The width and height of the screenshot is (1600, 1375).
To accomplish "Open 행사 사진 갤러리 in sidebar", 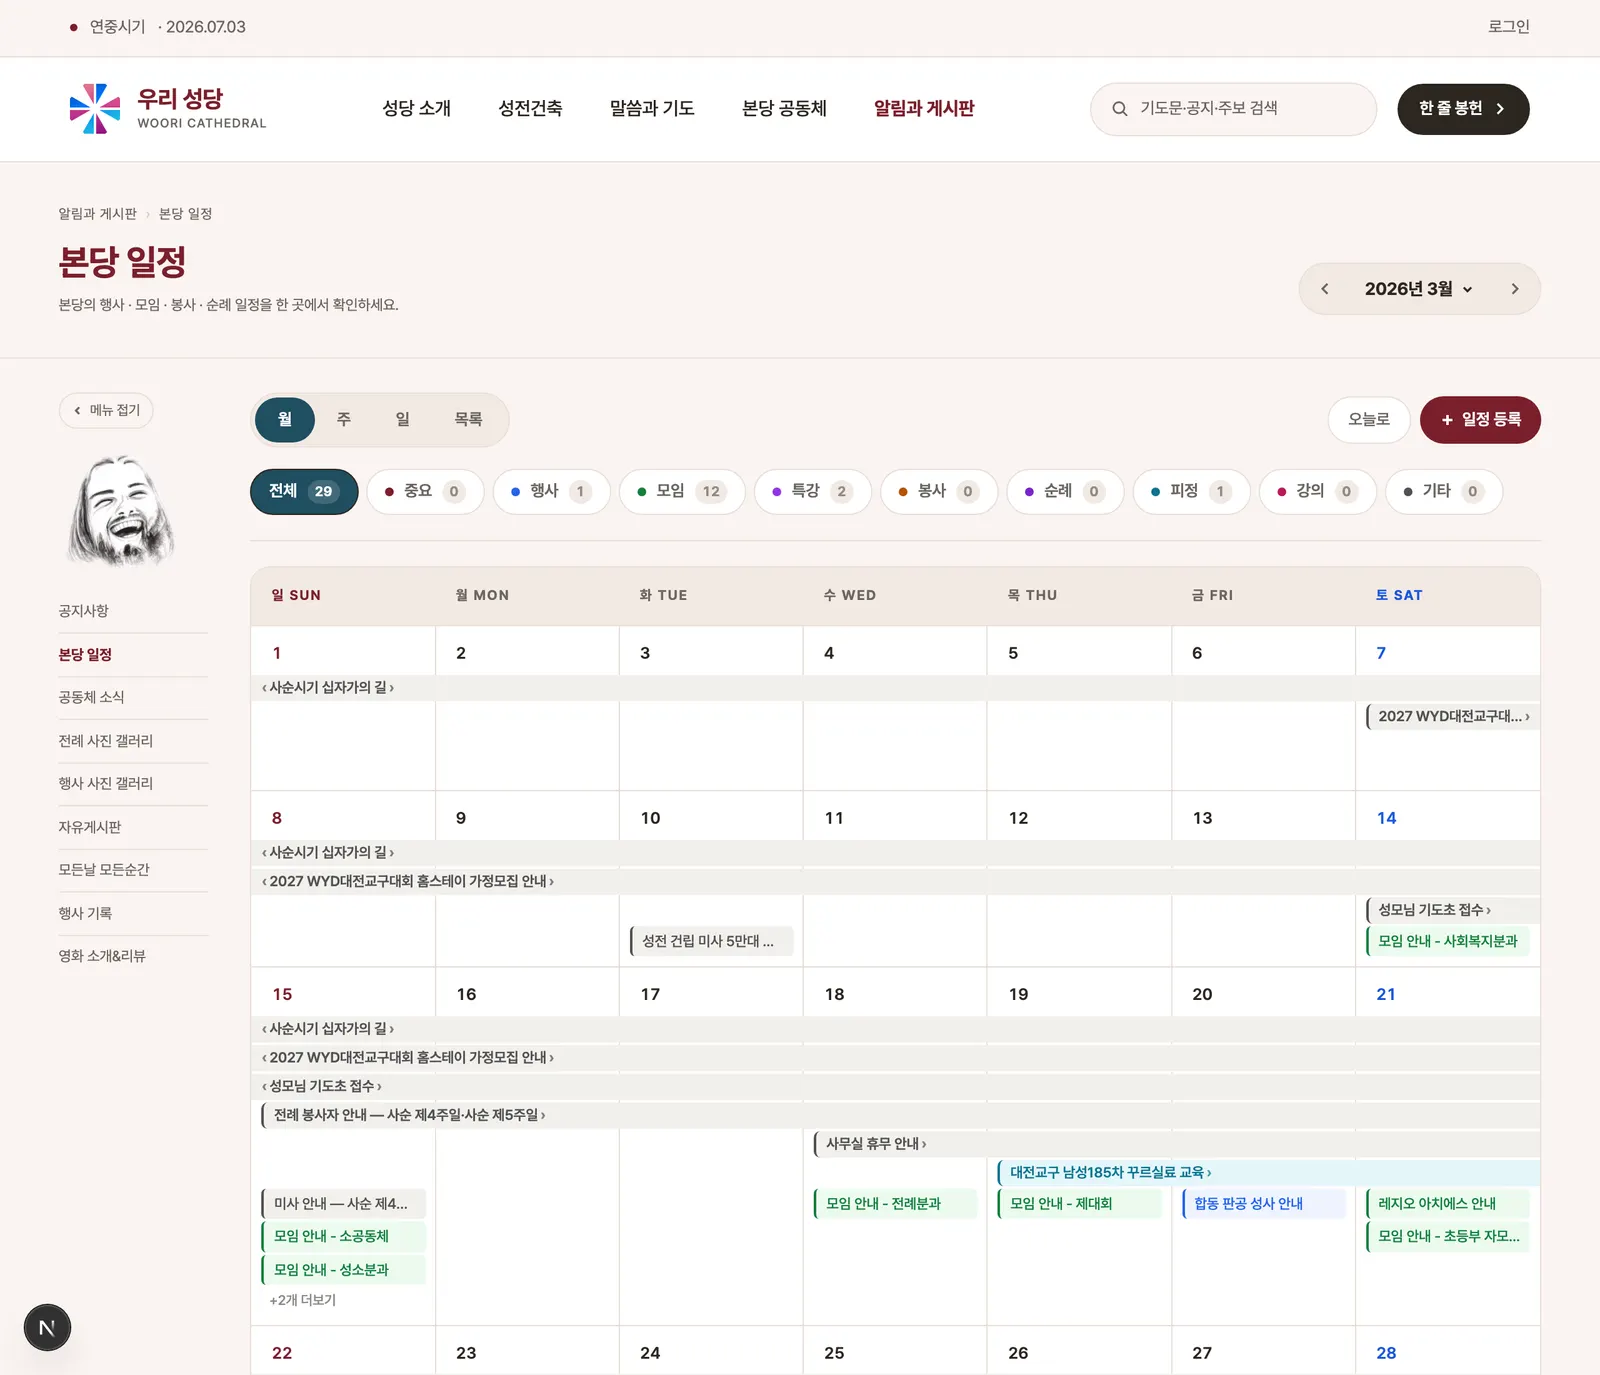I will (105, 783).
